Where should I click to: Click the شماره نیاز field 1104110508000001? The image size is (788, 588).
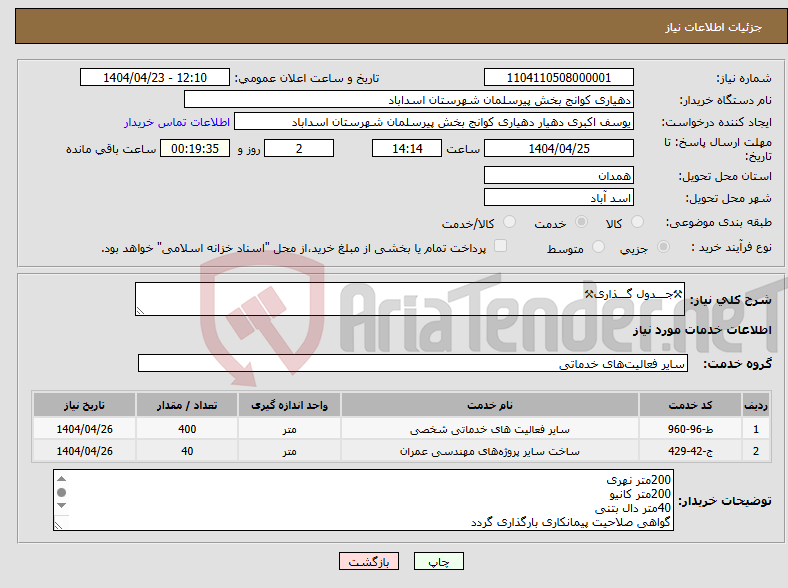pos(558,77)
